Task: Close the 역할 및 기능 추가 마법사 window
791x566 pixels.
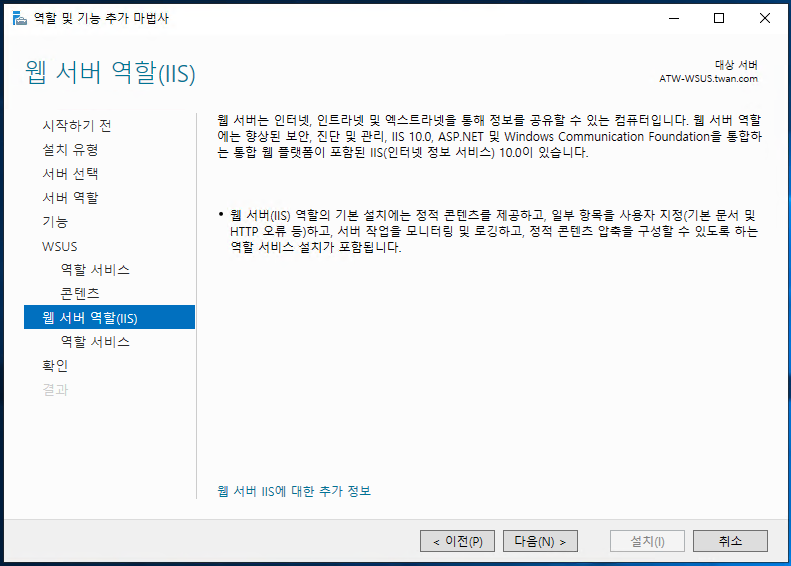Action: pyautogui.click(x=765, y=18)
